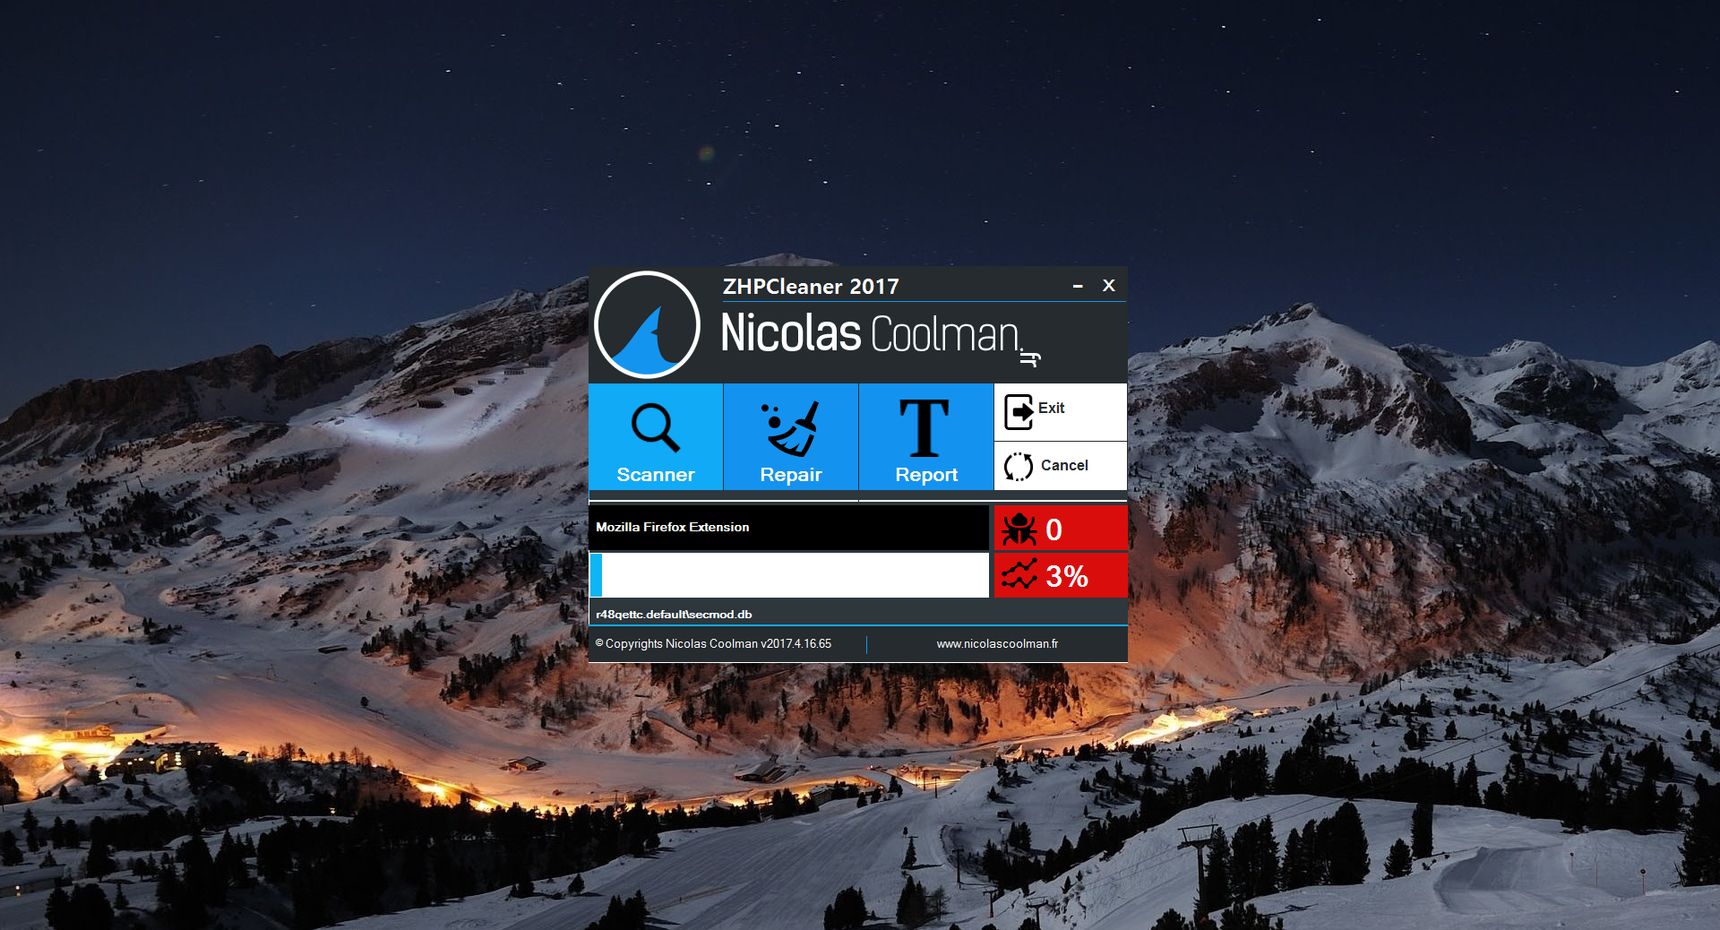Open the Report button
The width and height of the screenshot is (1720, 930).
click(x=926, y=437)
